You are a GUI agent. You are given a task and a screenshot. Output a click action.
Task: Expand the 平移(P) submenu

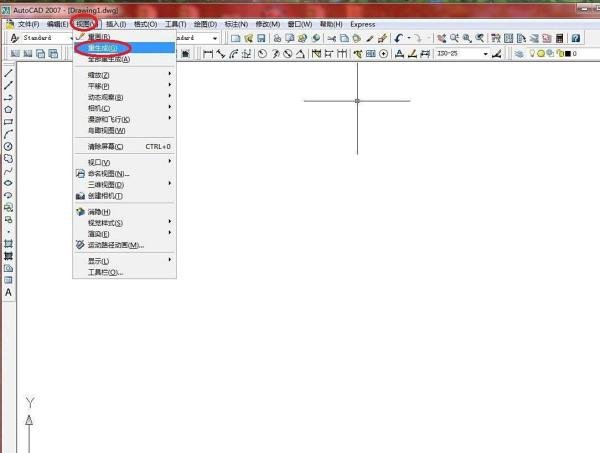(x=124, y=86)
